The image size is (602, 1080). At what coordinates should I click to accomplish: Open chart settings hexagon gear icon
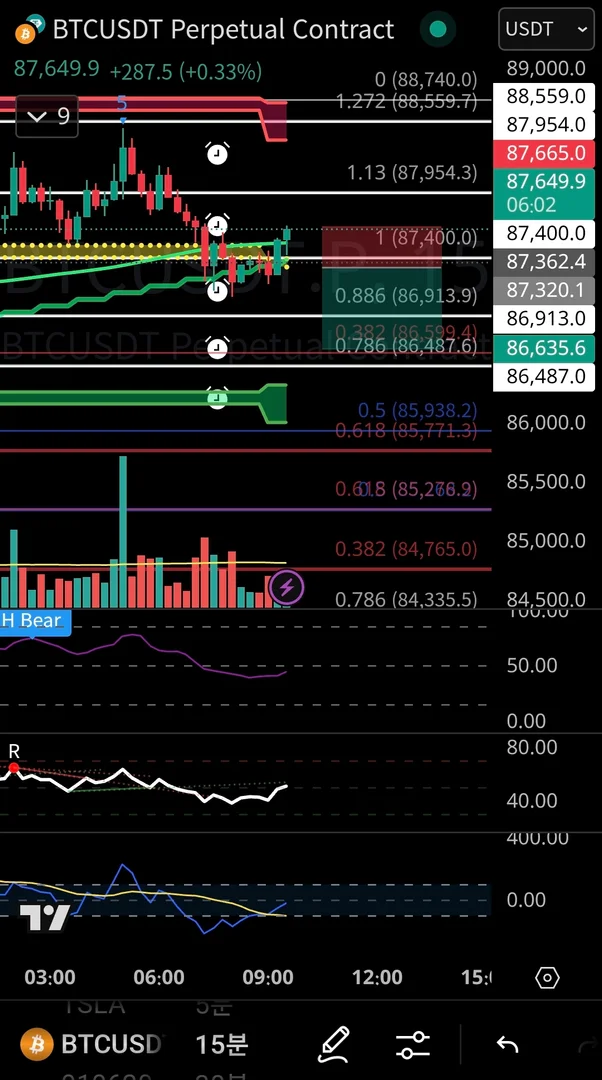(547, 977)
